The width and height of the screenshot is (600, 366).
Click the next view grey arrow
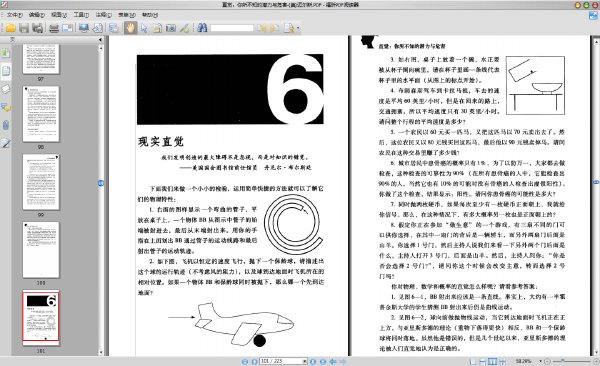[x=343, y=361]
